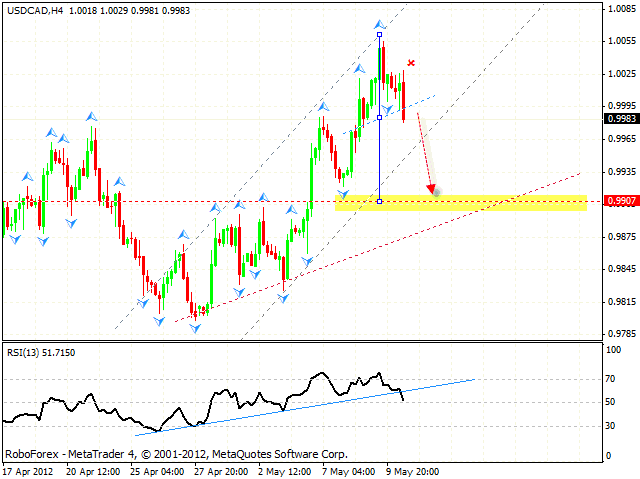Click the black RSI curve at its peak
The height and width of the screenshot is (479, 640).
pos(320,375)
